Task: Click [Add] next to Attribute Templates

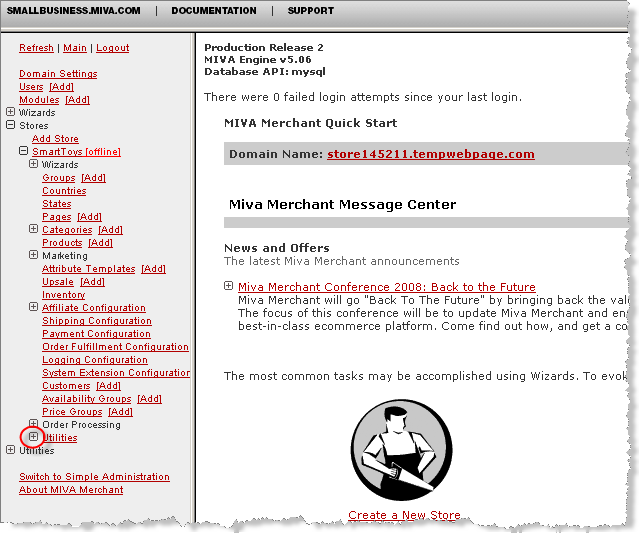Action: click(154, 269)
